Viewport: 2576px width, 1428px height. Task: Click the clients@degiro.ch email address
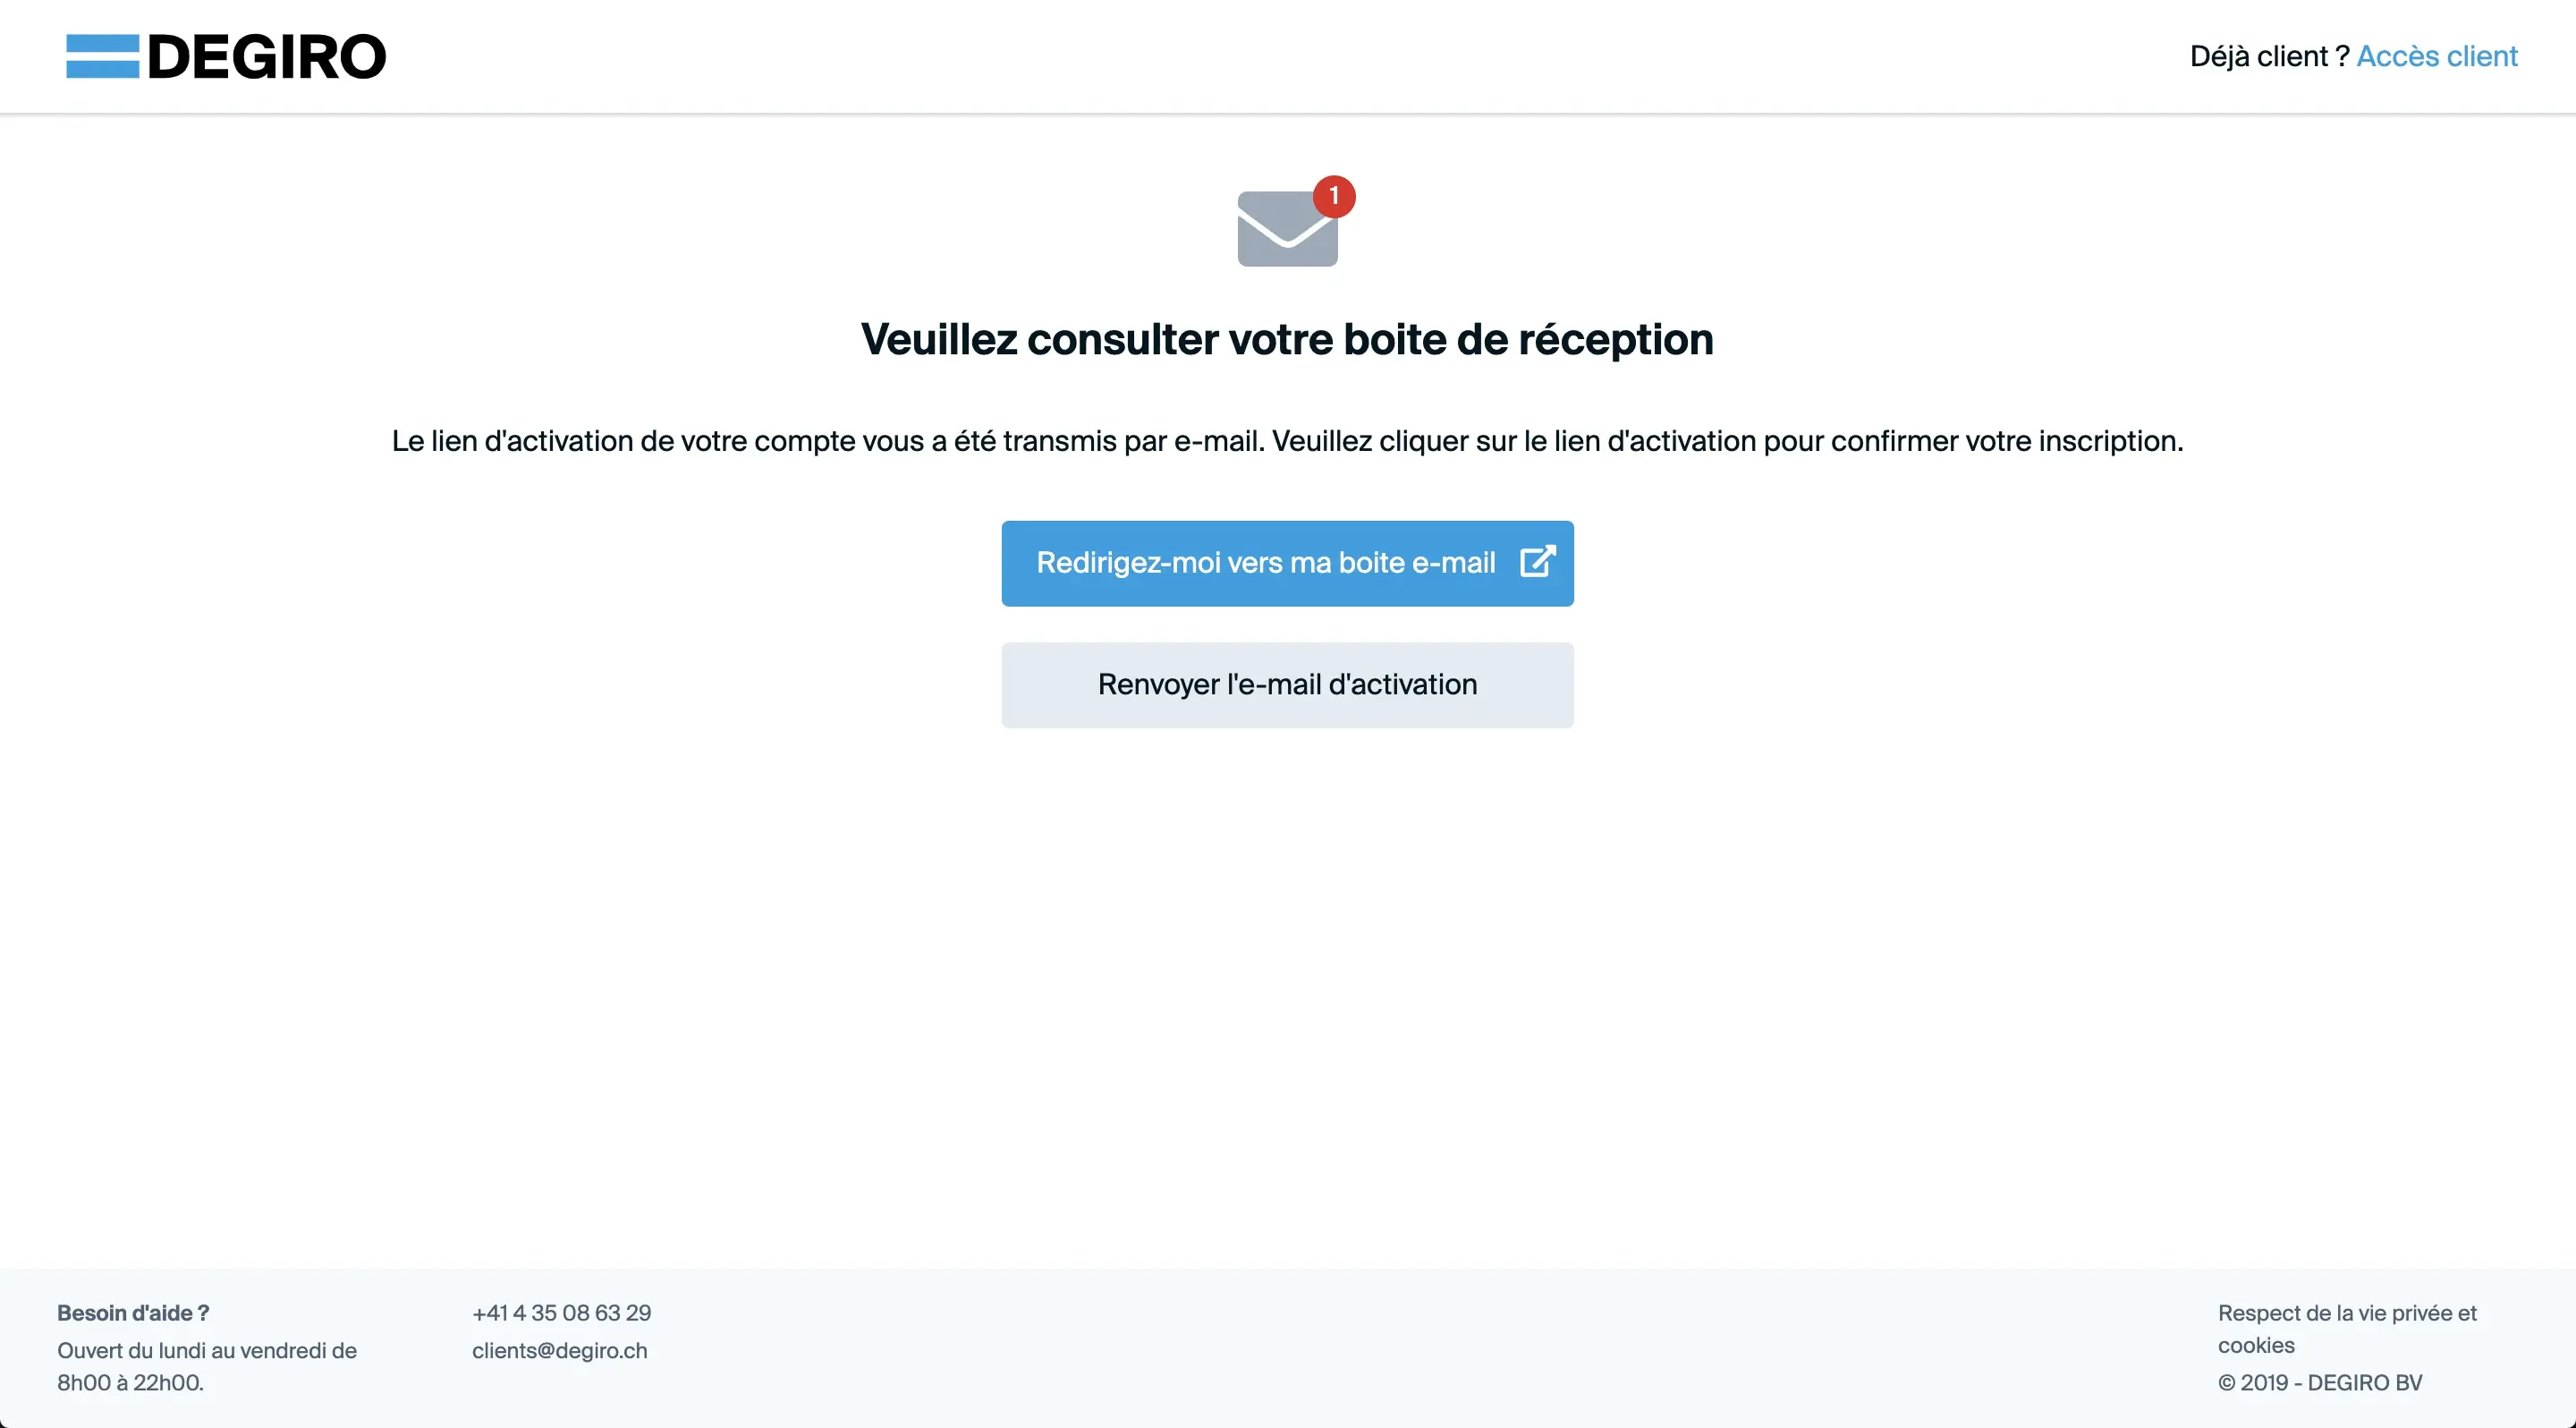tap(559, 1350)
